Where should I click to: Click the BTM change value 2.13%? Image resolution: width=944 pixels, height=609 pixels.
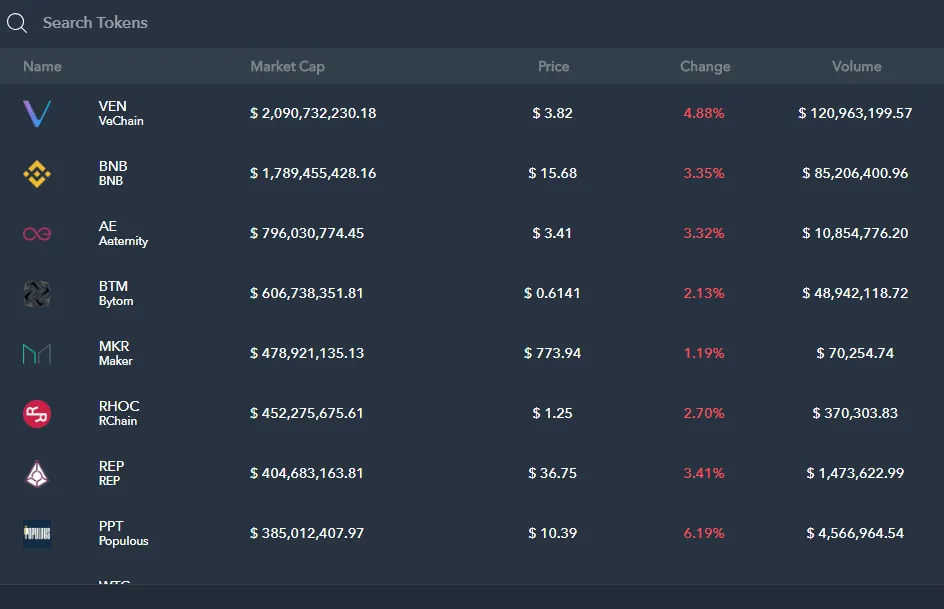coord(704,293)
